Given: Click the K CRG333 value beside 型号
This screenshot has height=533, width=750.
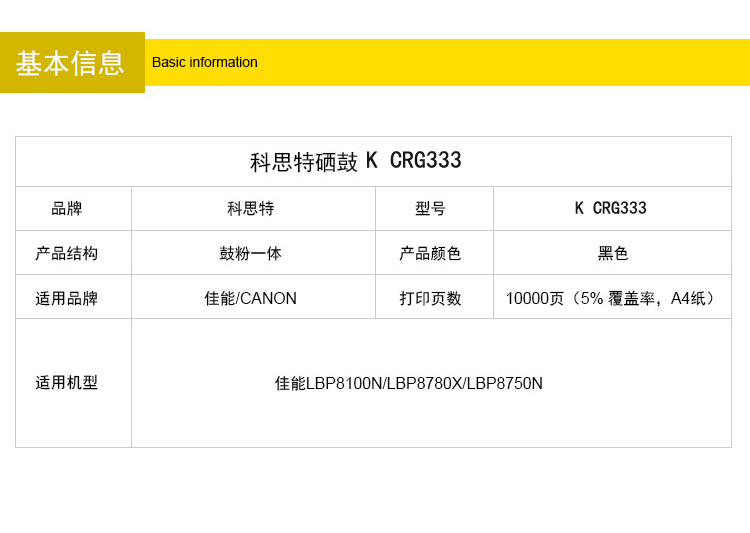Looking at the screenshot, I should tap(610, 209).
